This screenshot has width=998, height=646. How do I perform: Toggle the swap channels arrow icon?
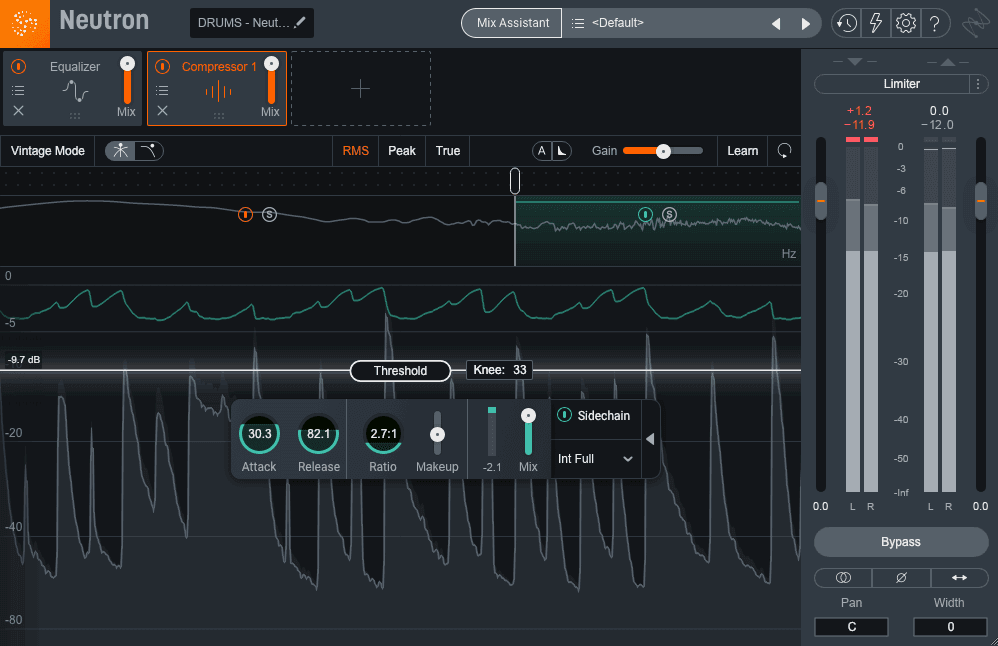tap(959, 577)
